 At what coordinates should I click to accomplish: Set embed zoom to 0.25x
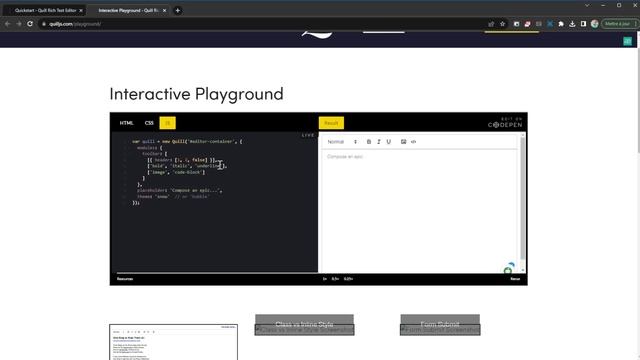coord(348,279)
